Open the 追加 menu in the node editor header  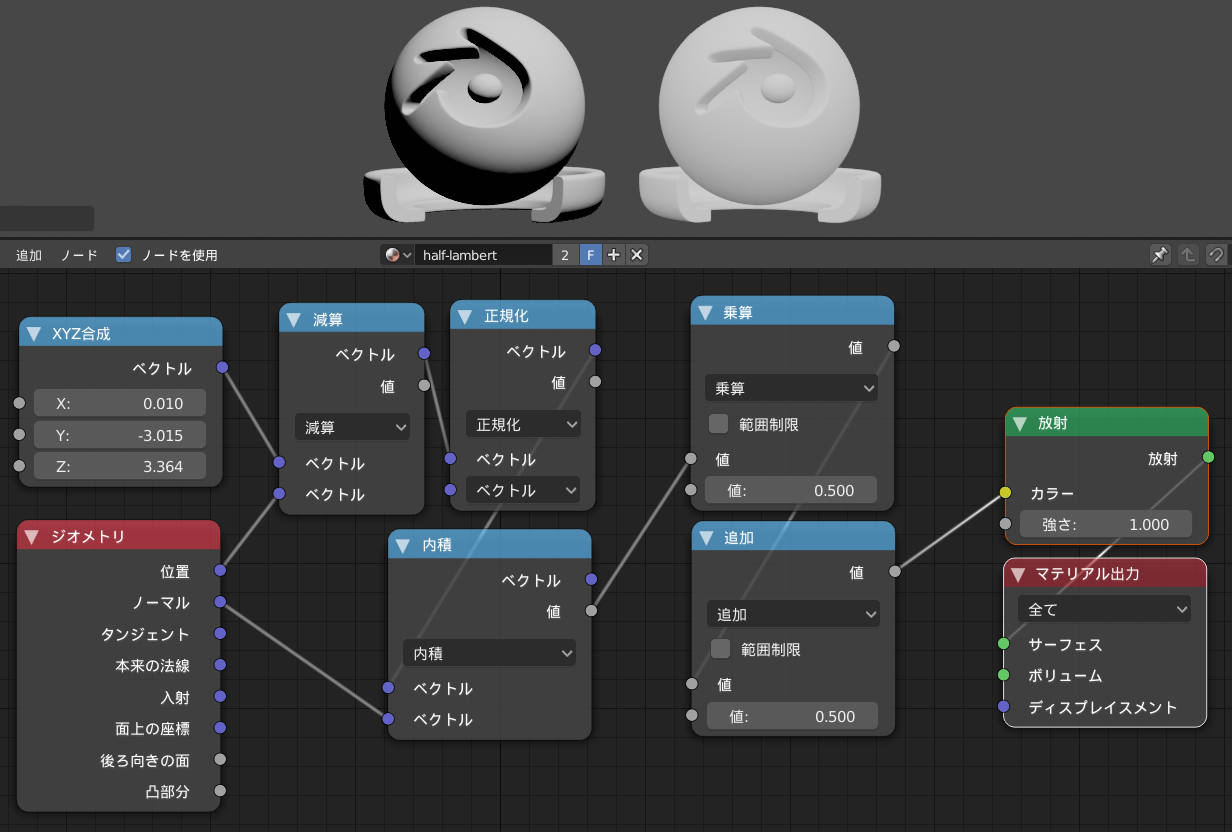[x=29, y=255]
